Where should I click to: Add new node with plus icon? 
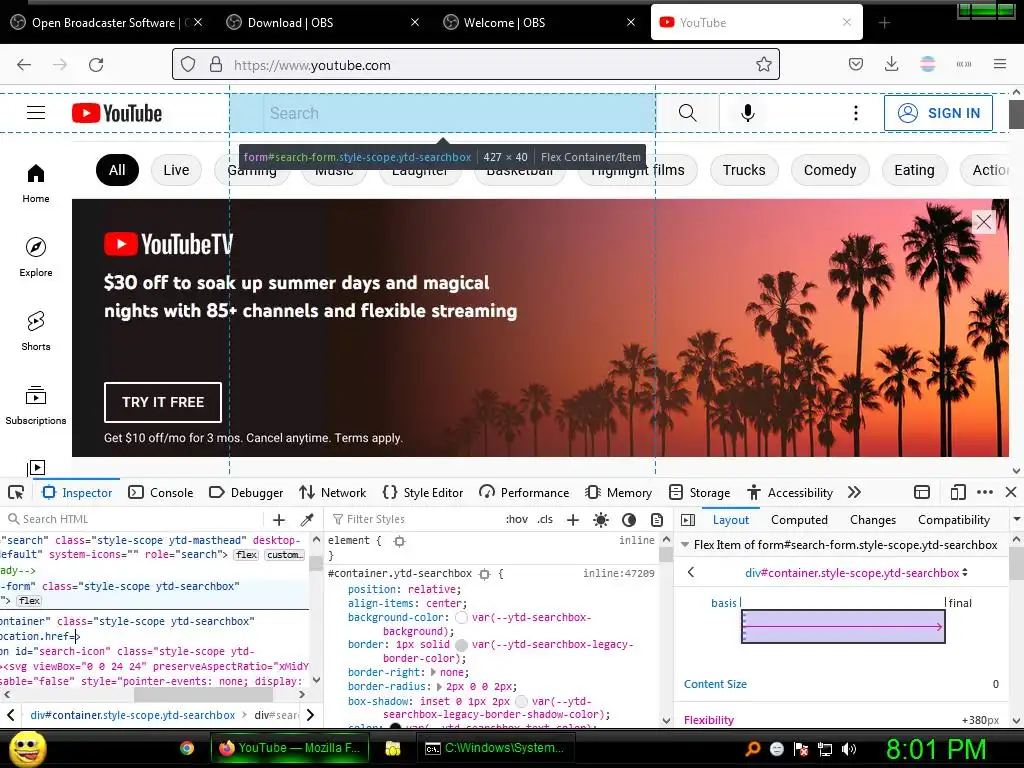(279, 519)
